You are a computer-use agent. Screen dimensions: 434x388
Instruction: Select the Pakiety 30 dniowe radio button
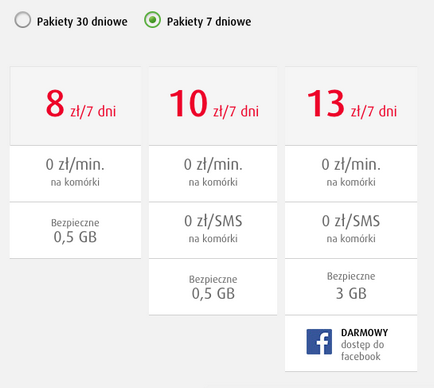pyautogui.click(x=23, y=20)
